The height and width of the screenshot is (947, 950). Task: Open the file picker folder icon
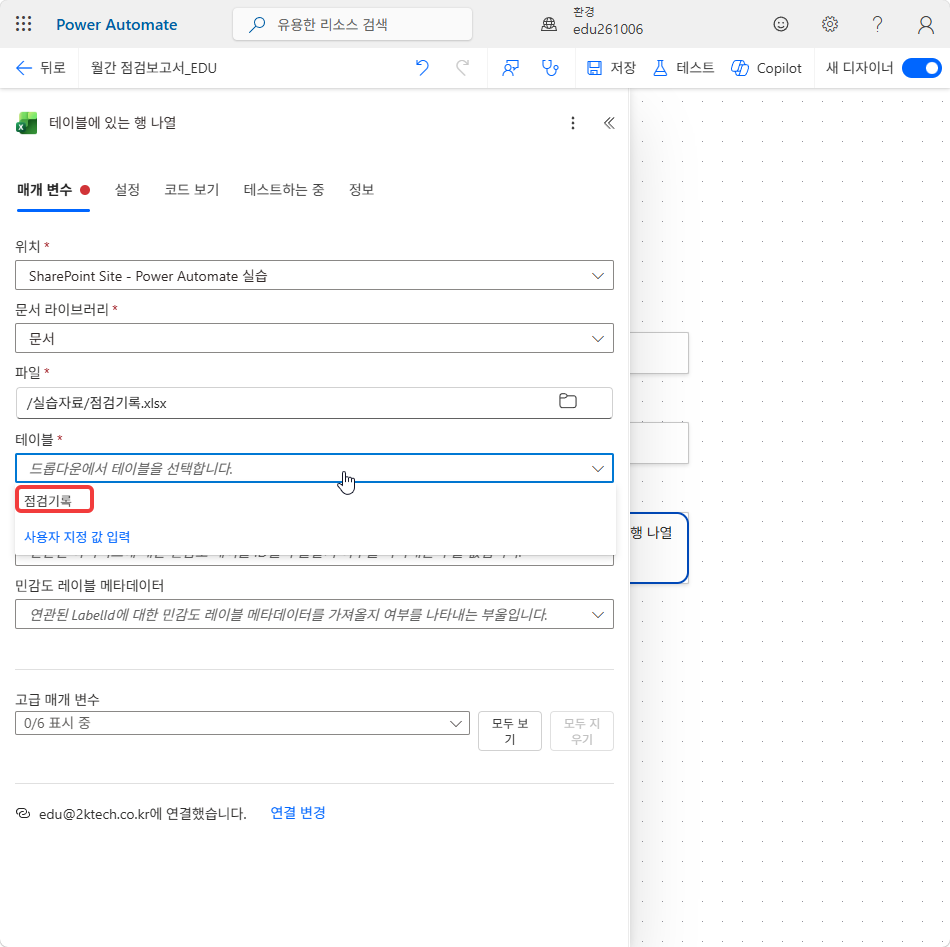tap(568, 401)
